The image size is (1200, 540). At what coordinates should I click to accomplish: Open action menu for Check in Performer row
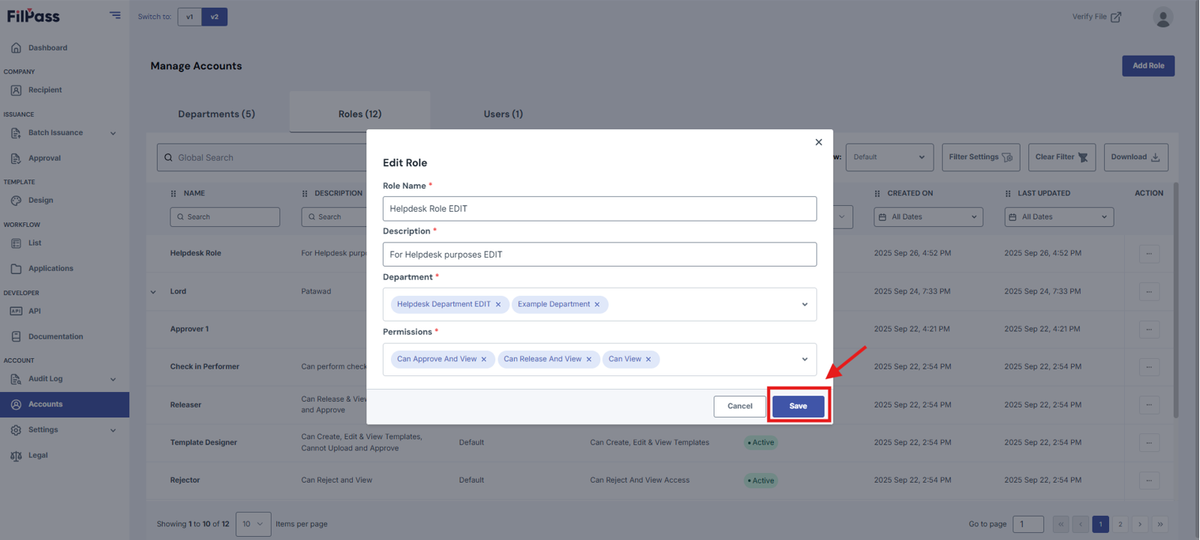tap(1149, 366)
